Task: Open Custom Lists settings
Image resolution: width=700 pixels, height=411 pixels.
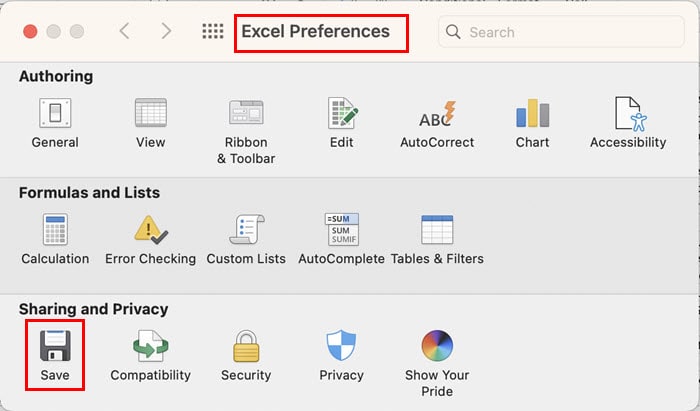Action: [246, 239]
